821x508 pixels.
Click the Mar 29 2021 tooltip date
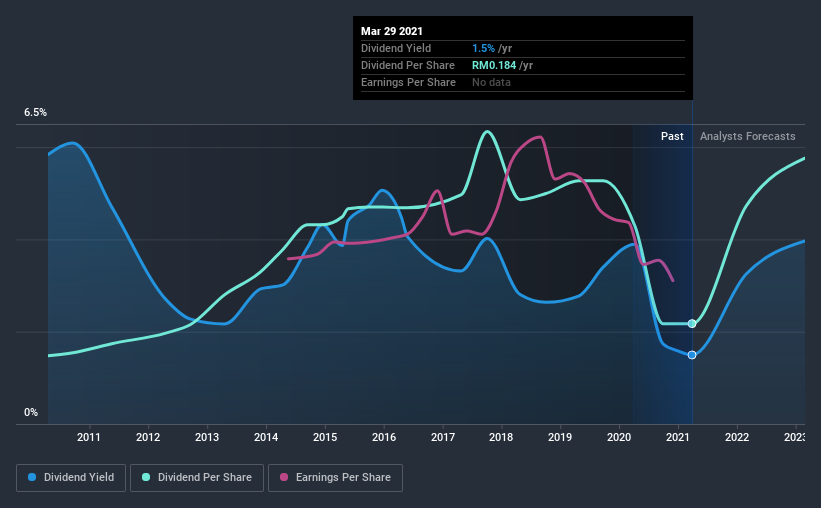click(x=392, y=31)
